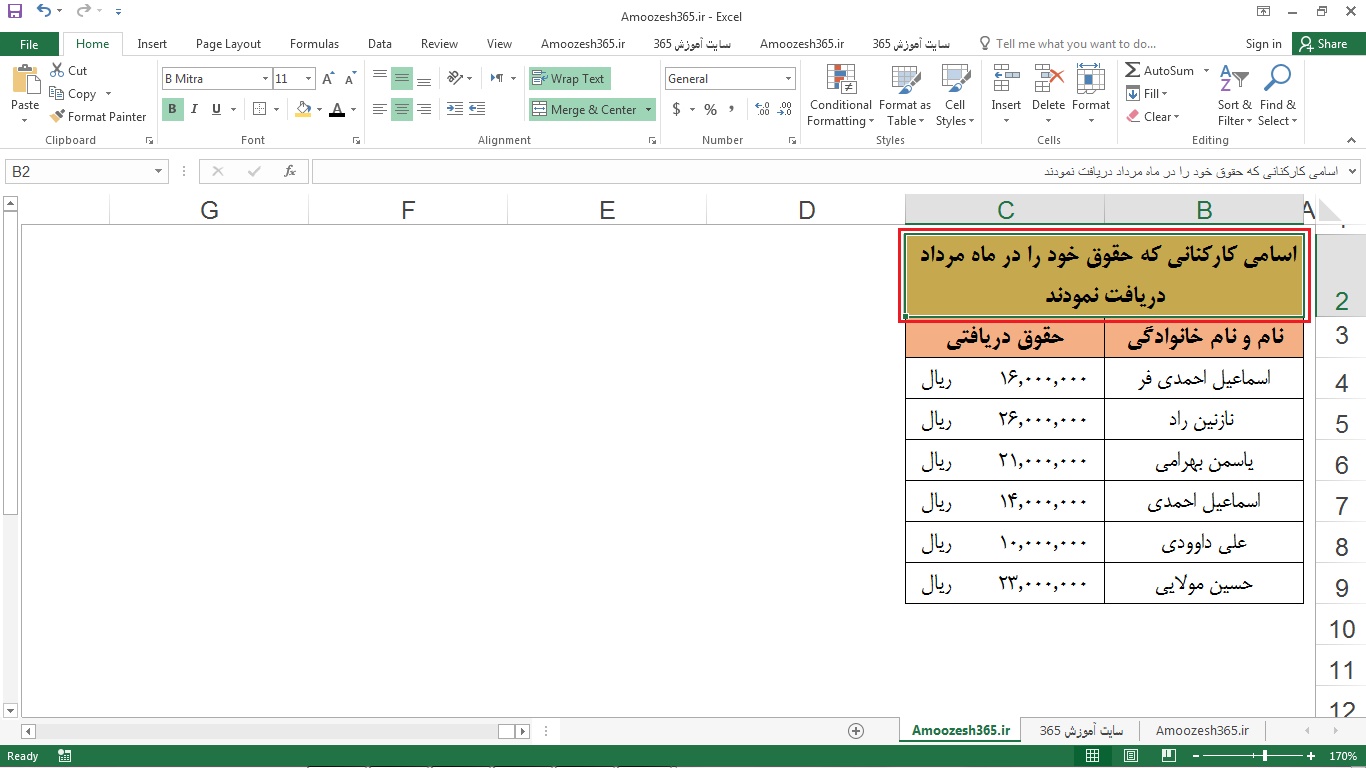Click the Increase Indent icon
Screen dimensions: 1366x768
pos(478,109)
